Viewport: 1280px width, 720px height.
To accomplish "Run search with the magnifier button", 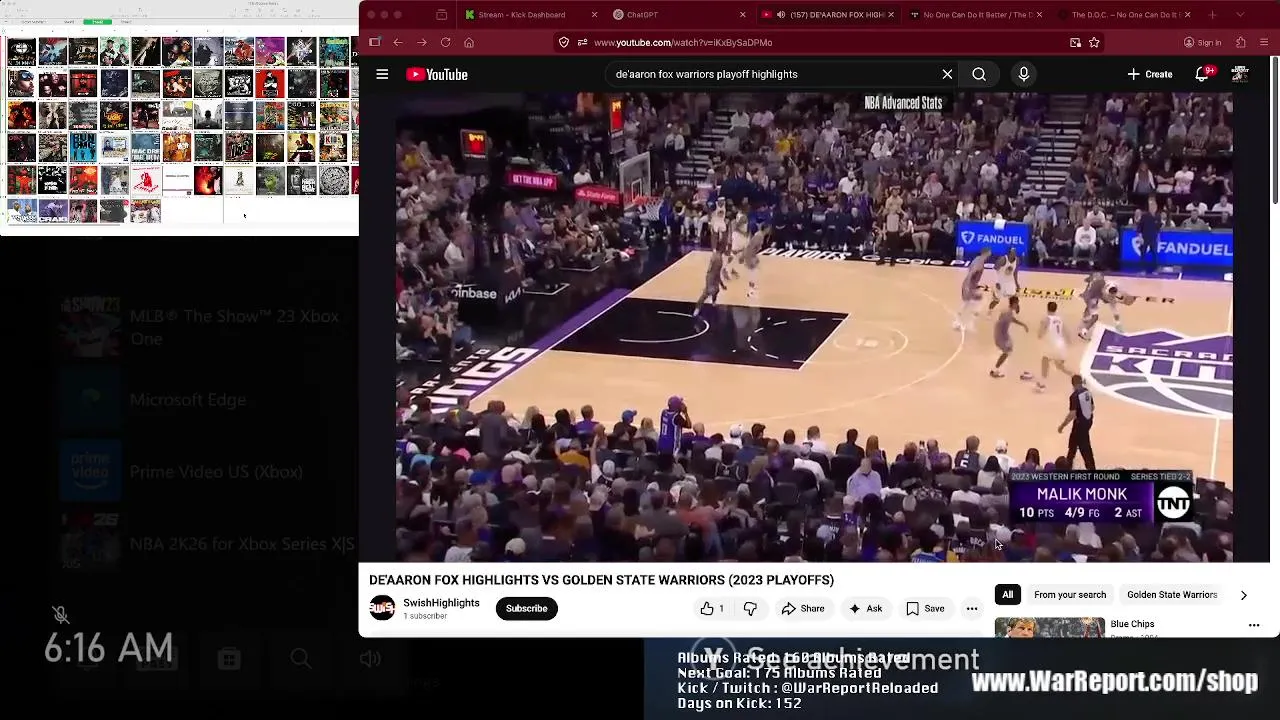I will [x=979, y=74].
